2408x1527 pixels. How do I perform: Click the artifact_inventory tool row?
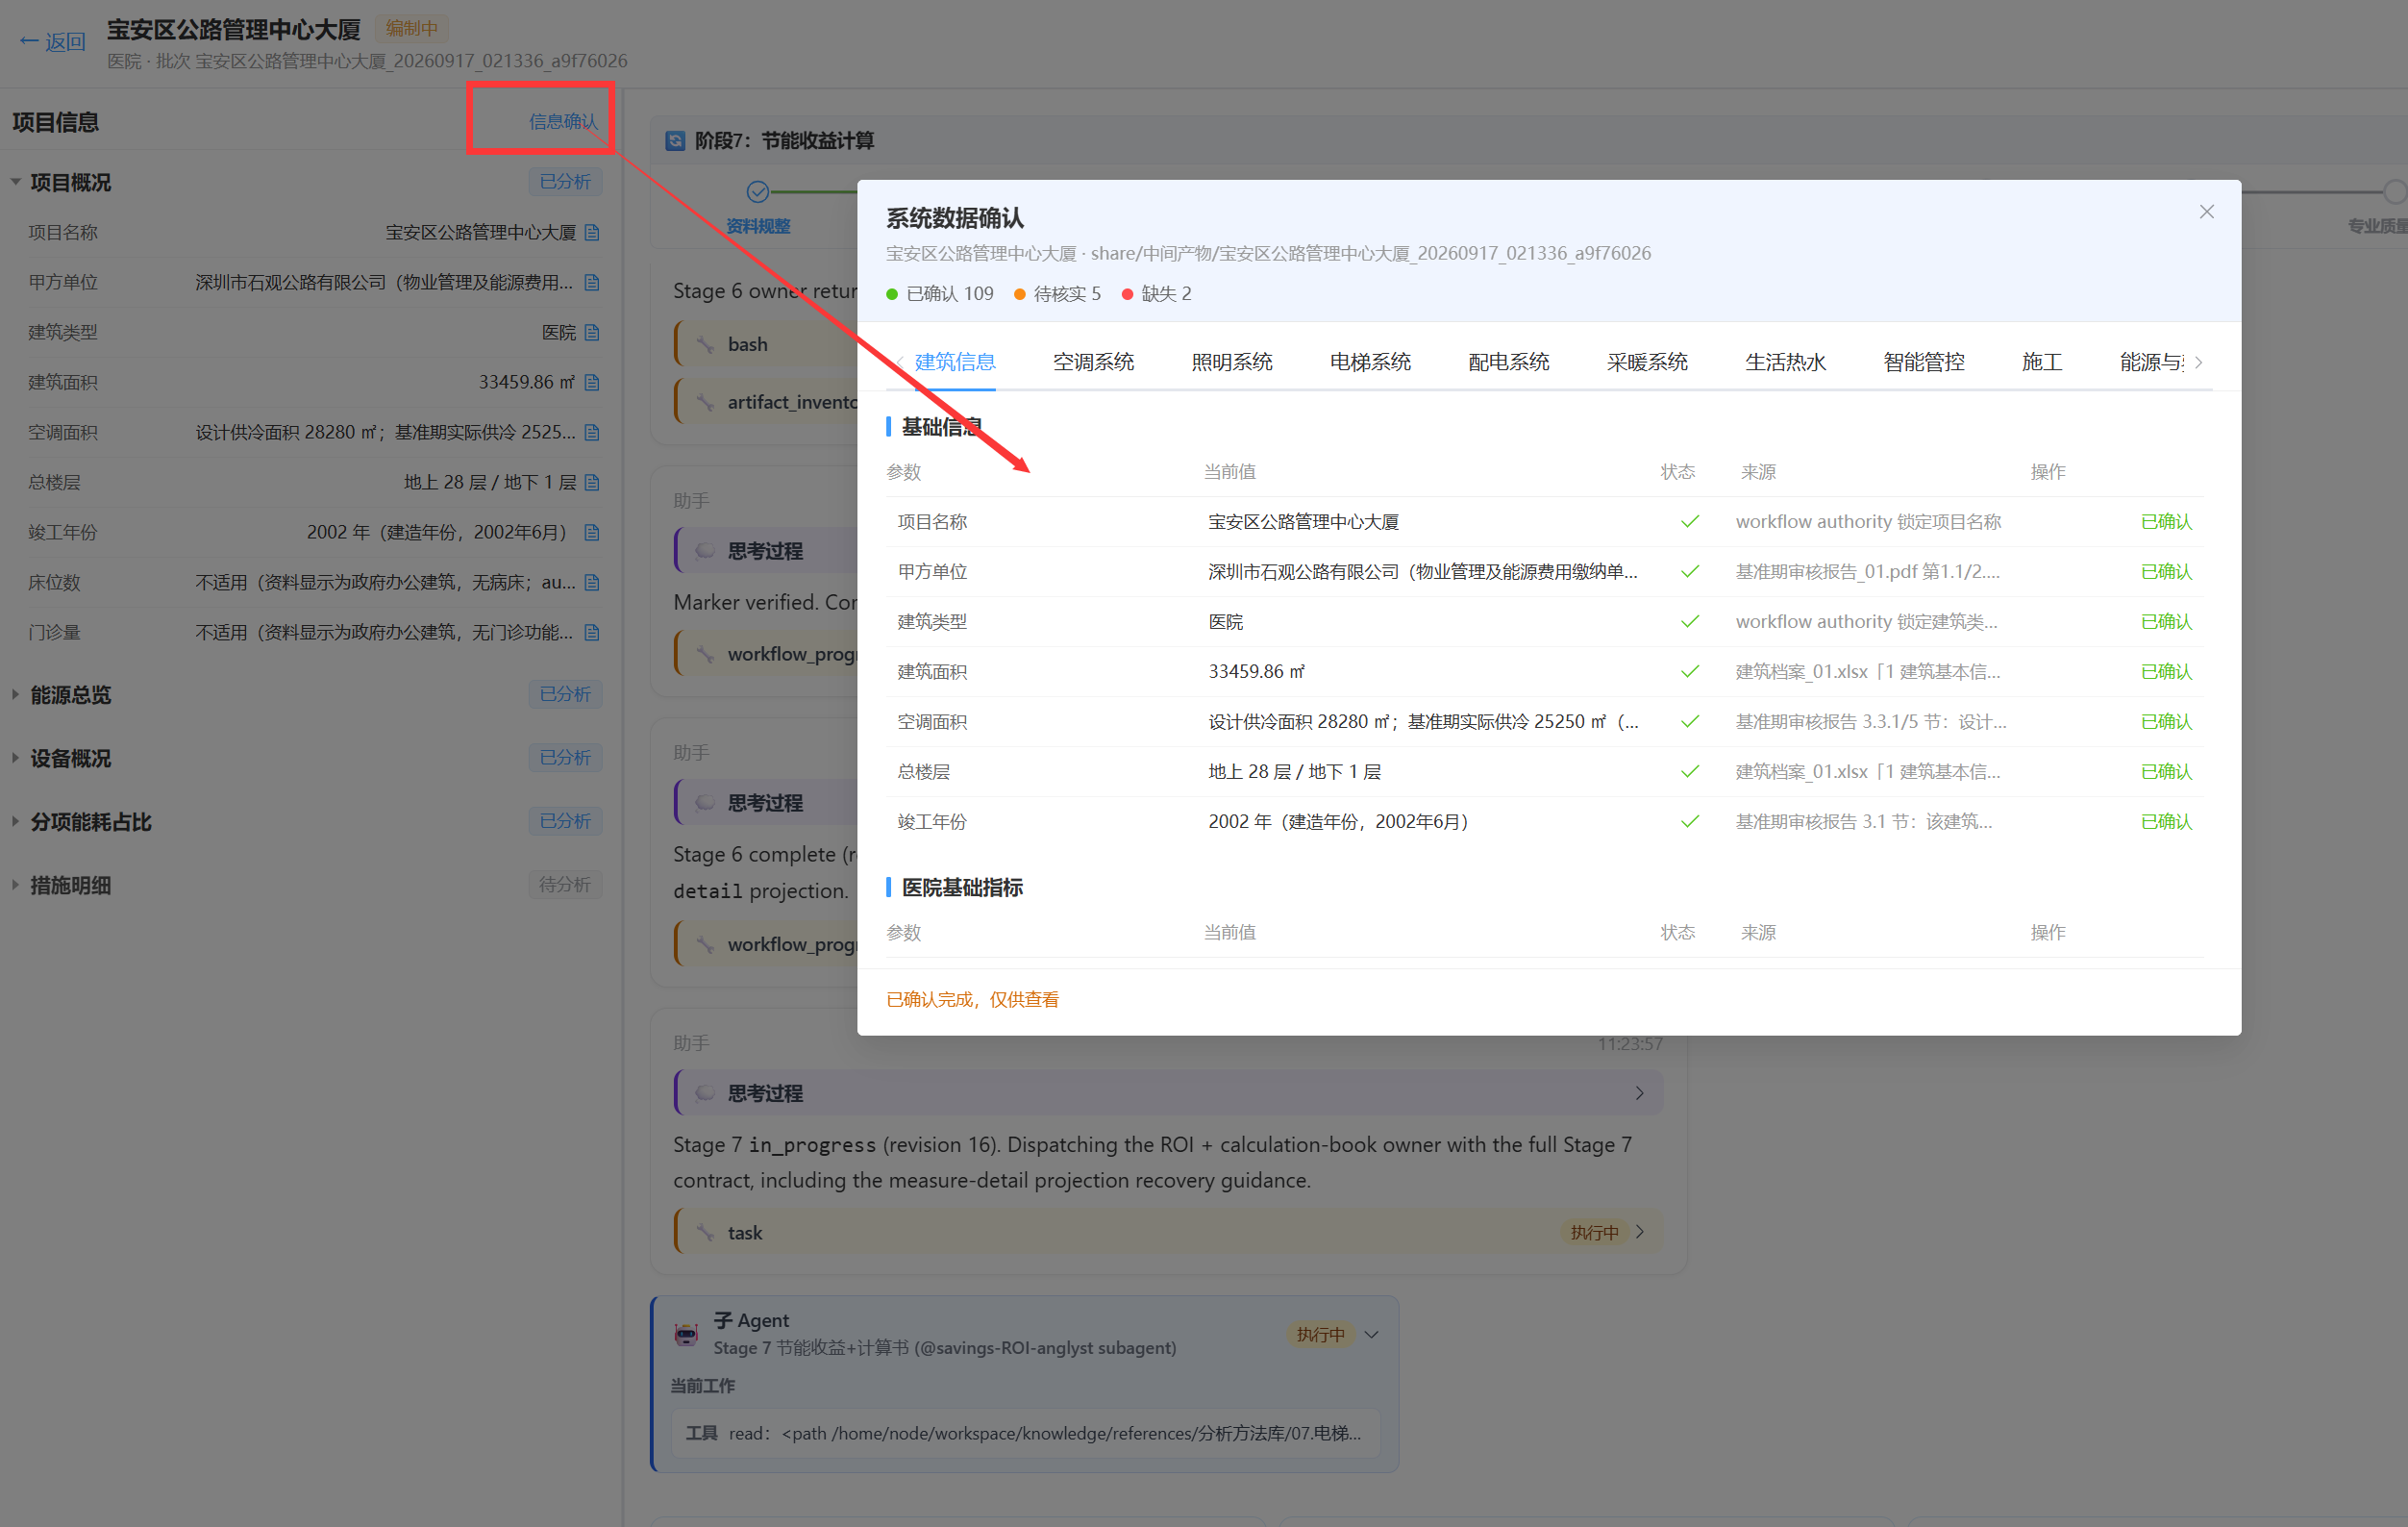tap(766, 402)
